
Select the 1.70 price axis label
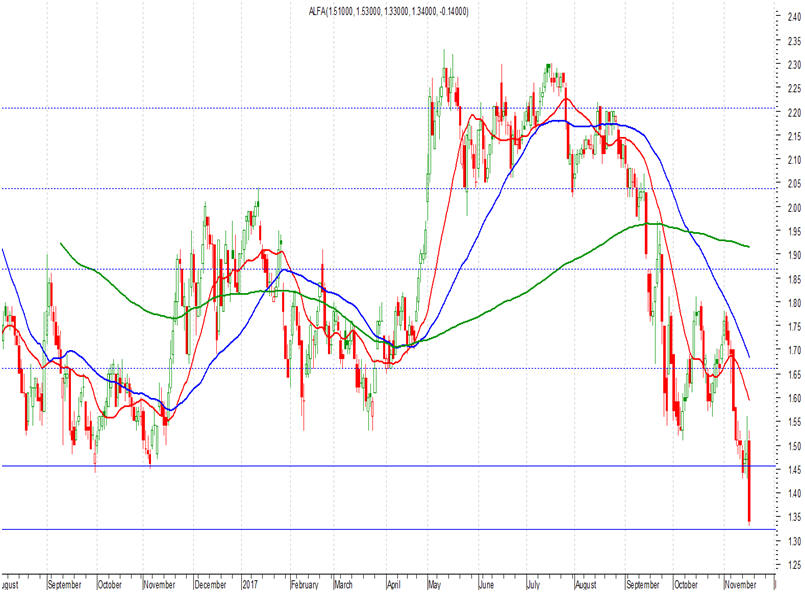[x=794, y=350]
